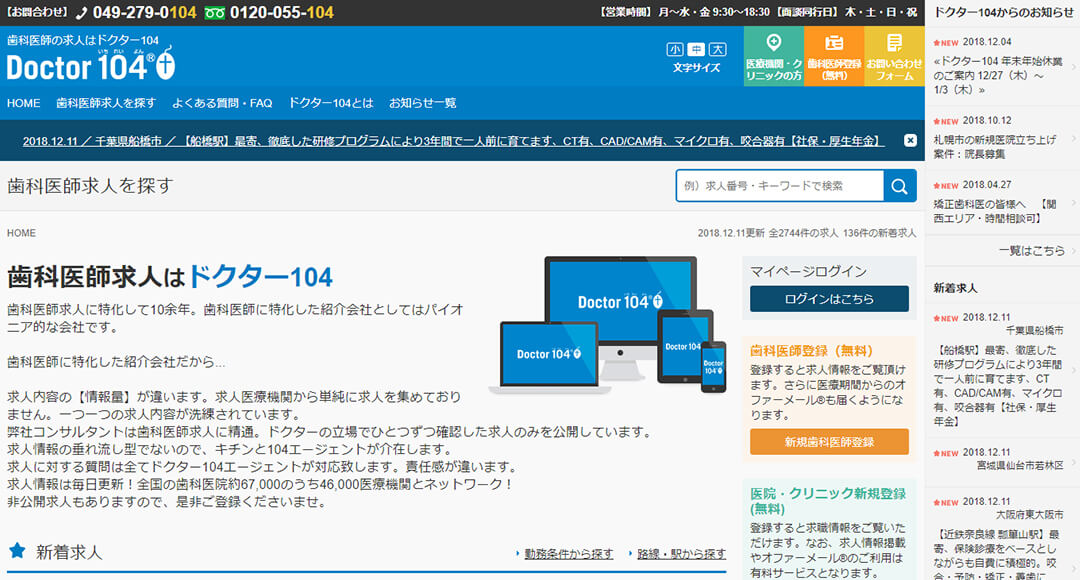The width and height of the screenshot is (1080, 580).
Task: Open お知らせ一覧 menu item
Action: [x=422, y=103]
